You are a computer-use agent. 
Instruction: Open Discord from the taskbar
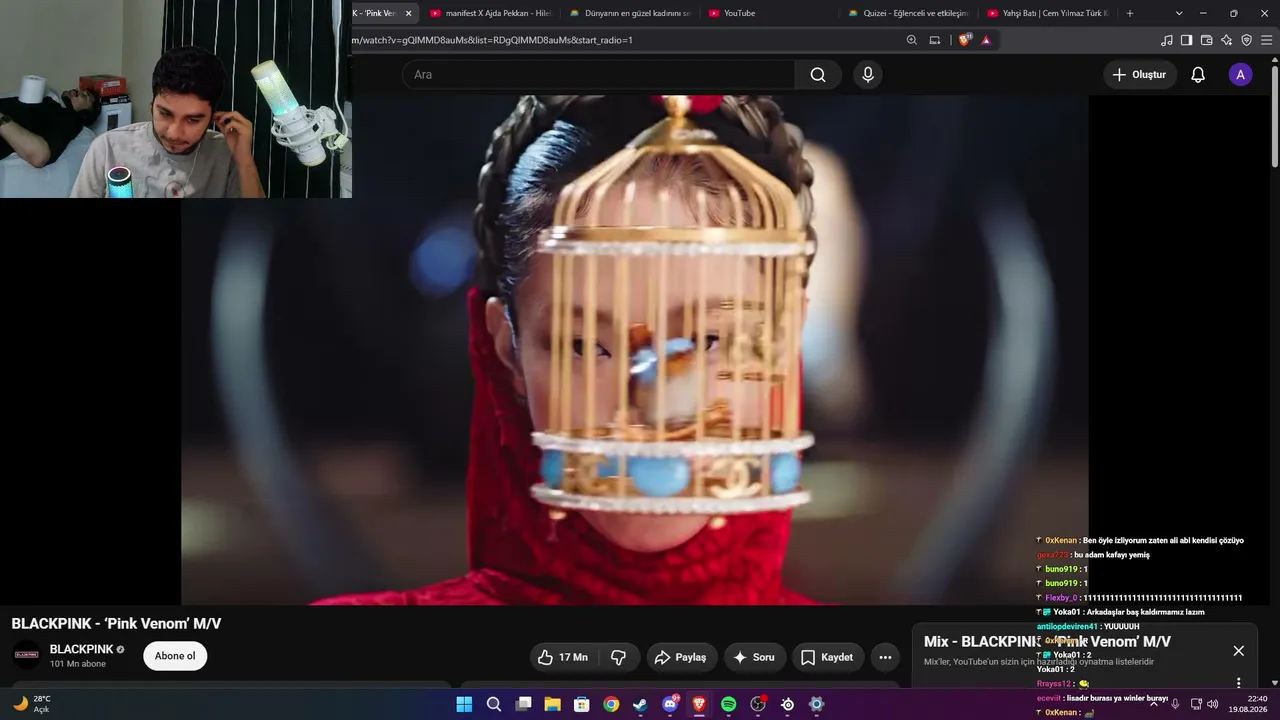pos(670,704)
